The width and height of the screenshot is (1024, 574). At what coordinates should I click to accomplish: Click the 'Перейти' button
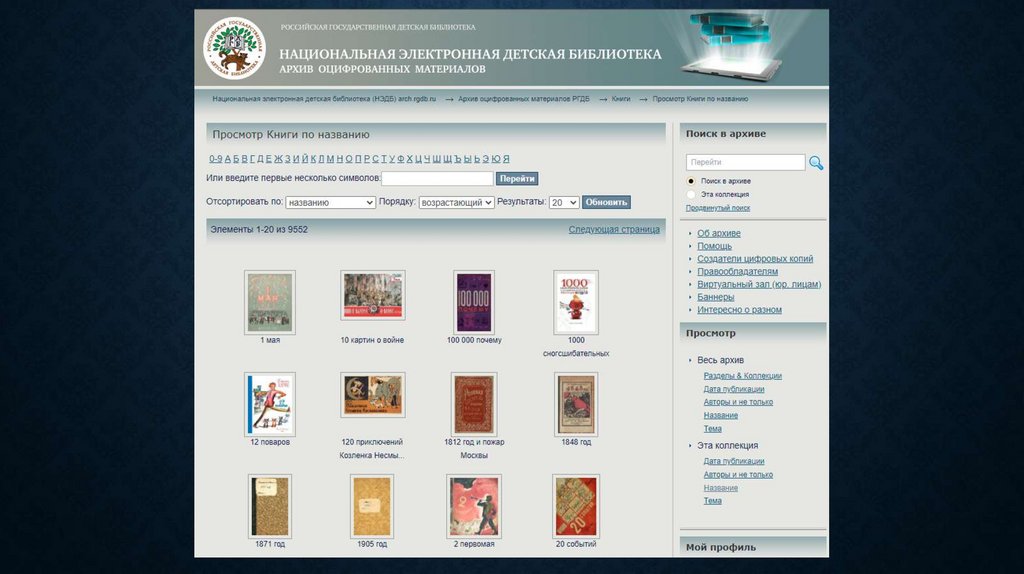coord(517,178)
